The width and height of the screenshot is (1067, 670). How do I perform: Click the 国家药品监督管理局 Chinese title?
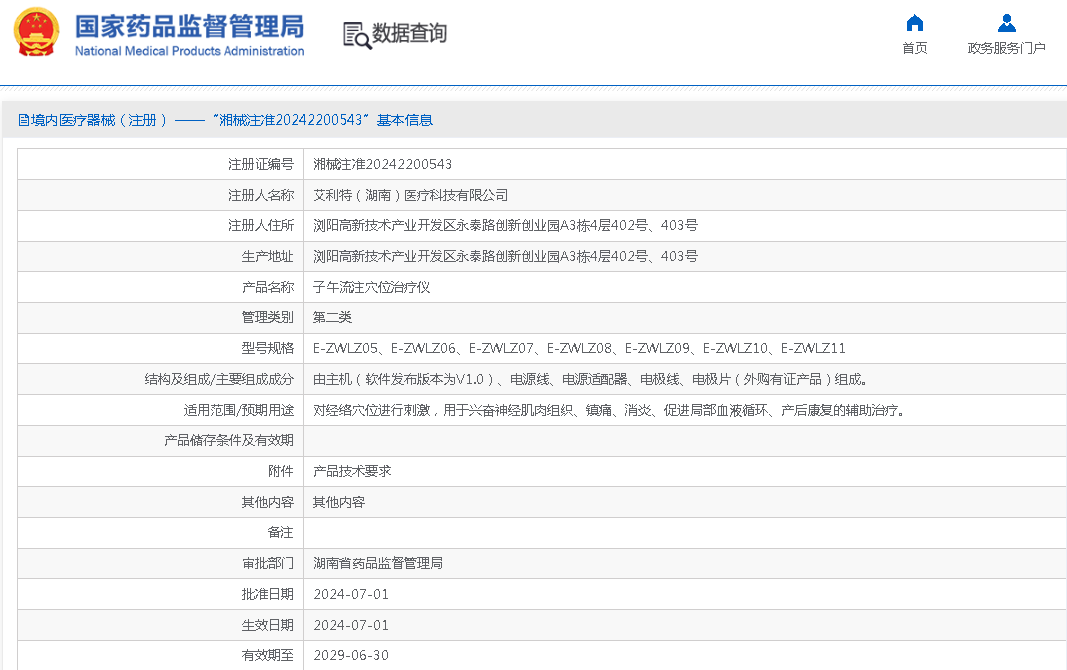189,25
